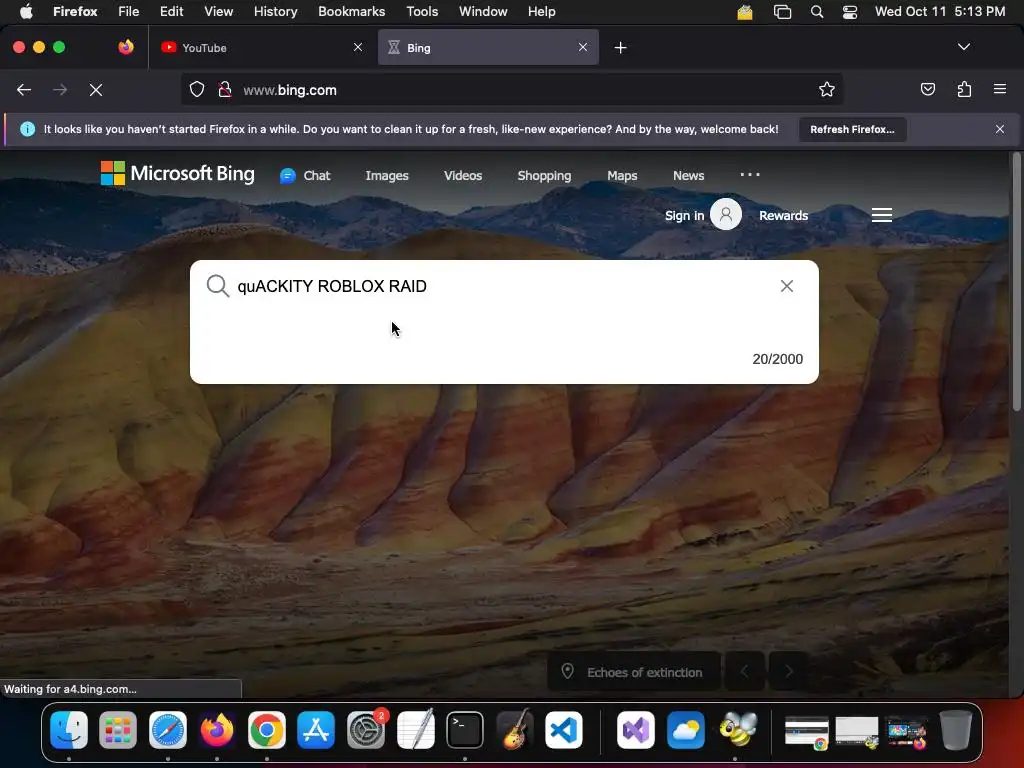Open the Window menu

point(483,11)
